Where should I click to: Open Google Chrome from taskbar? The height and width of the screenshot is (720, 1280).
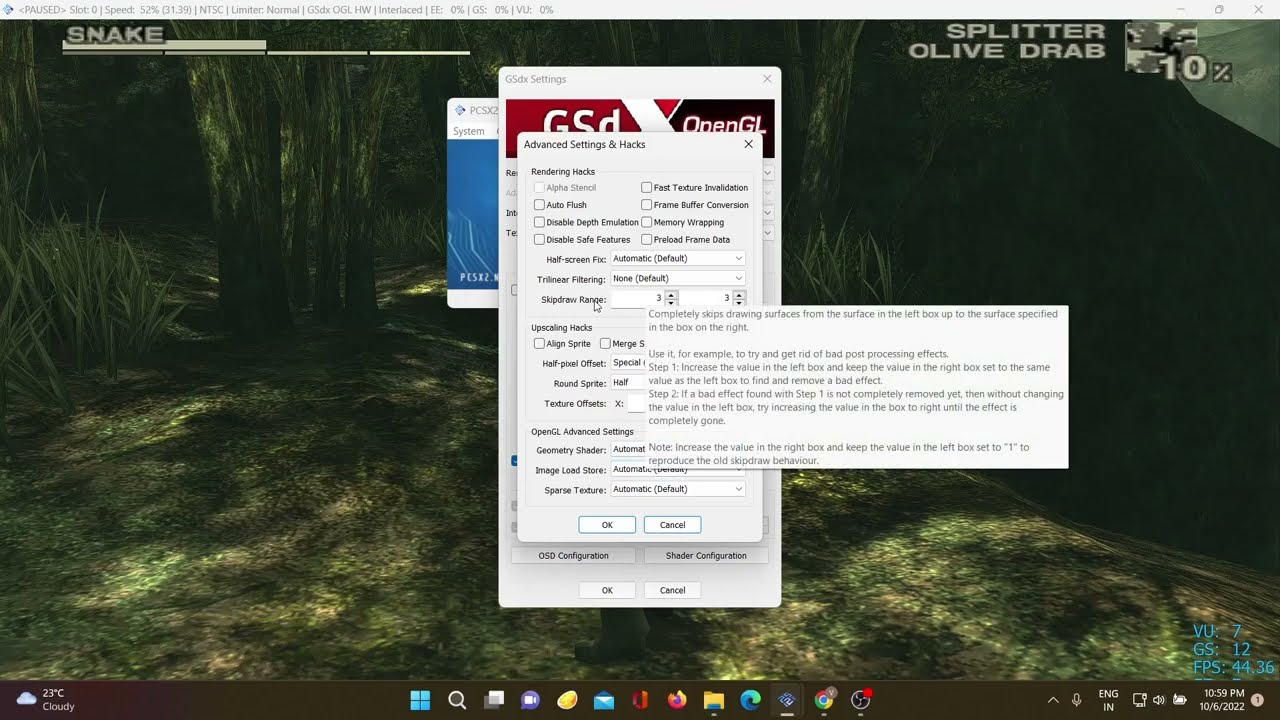[x=824, y=700]
